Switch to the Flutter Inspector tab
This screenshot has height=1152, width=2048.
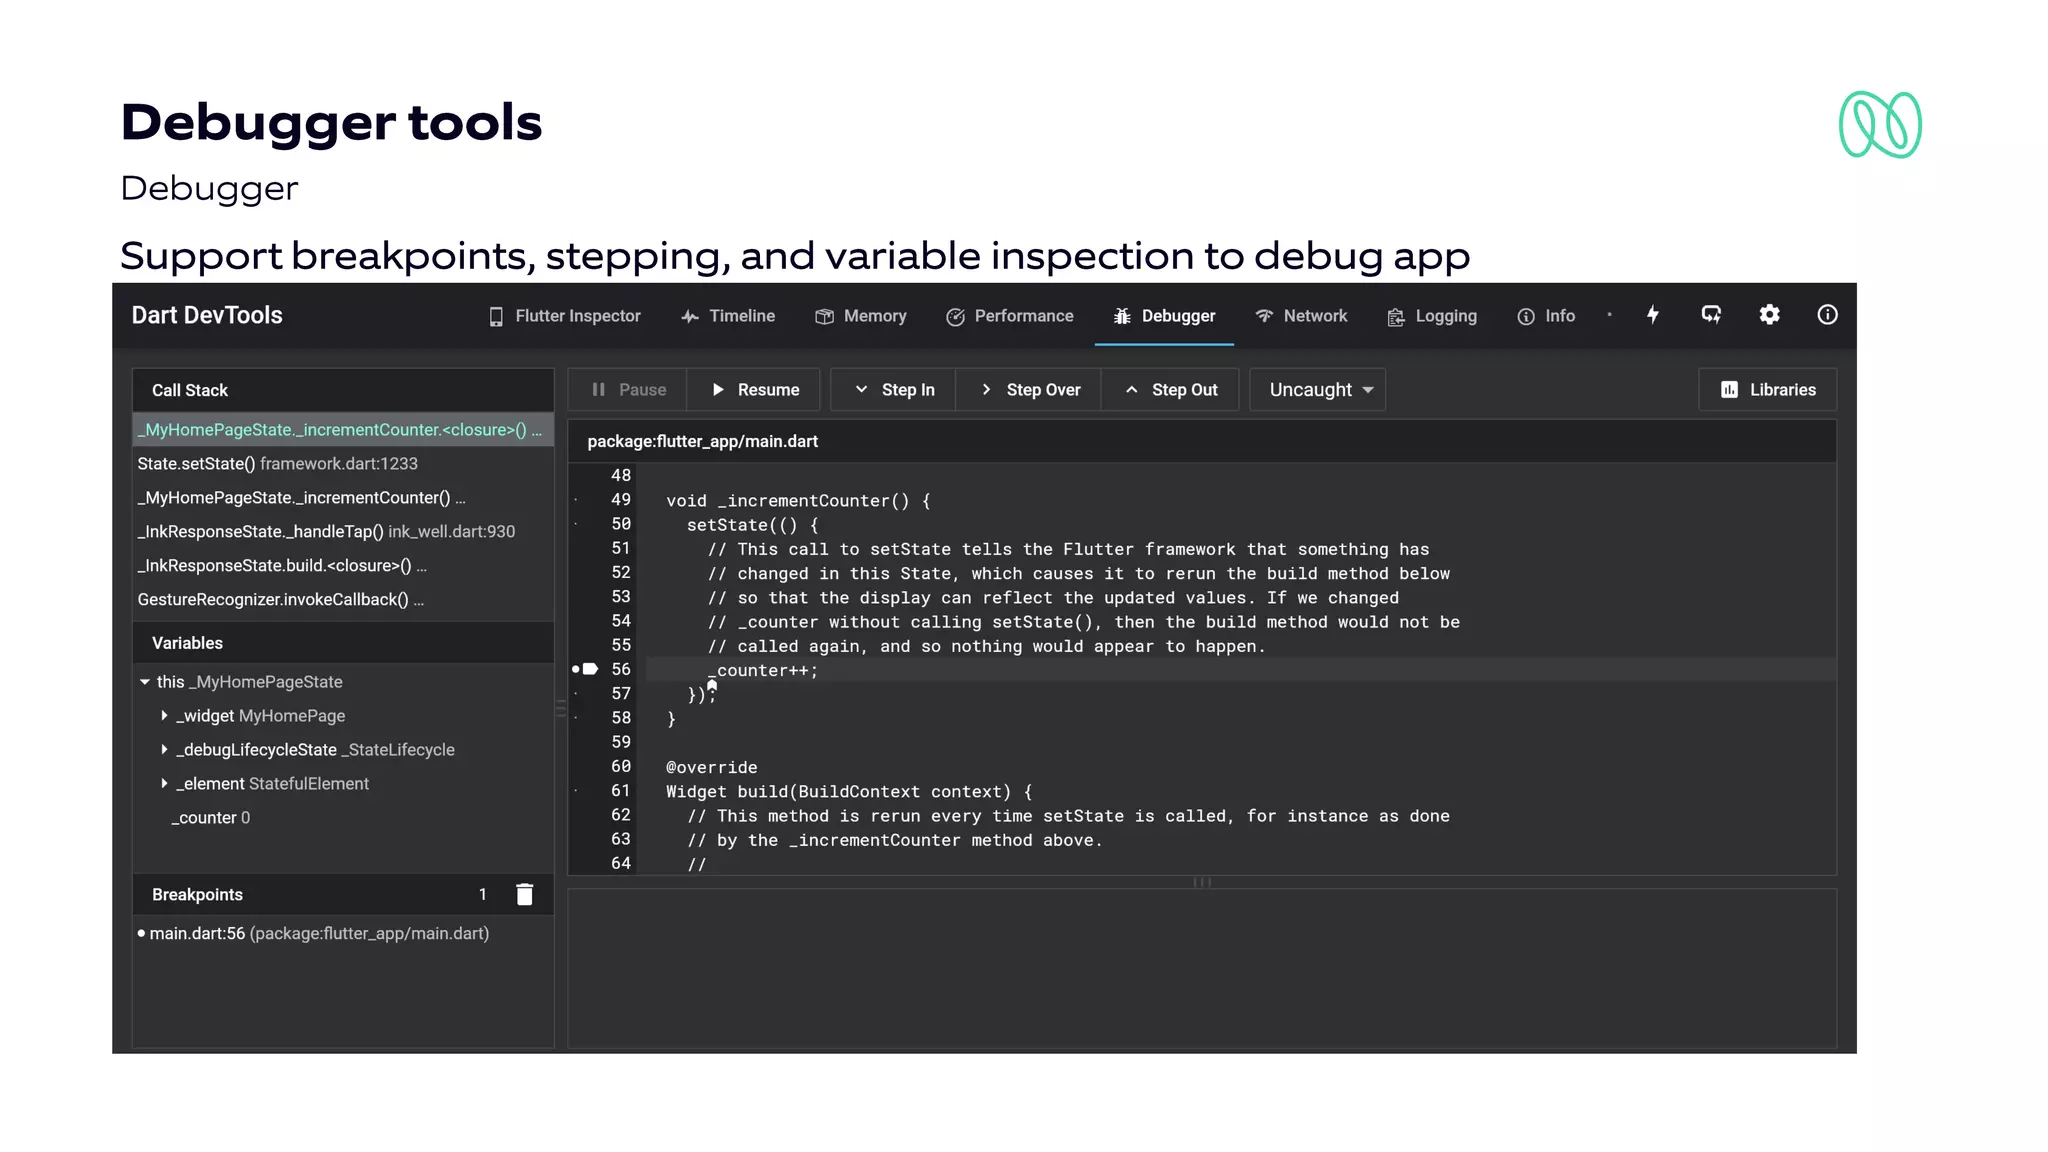coord(564,316)
